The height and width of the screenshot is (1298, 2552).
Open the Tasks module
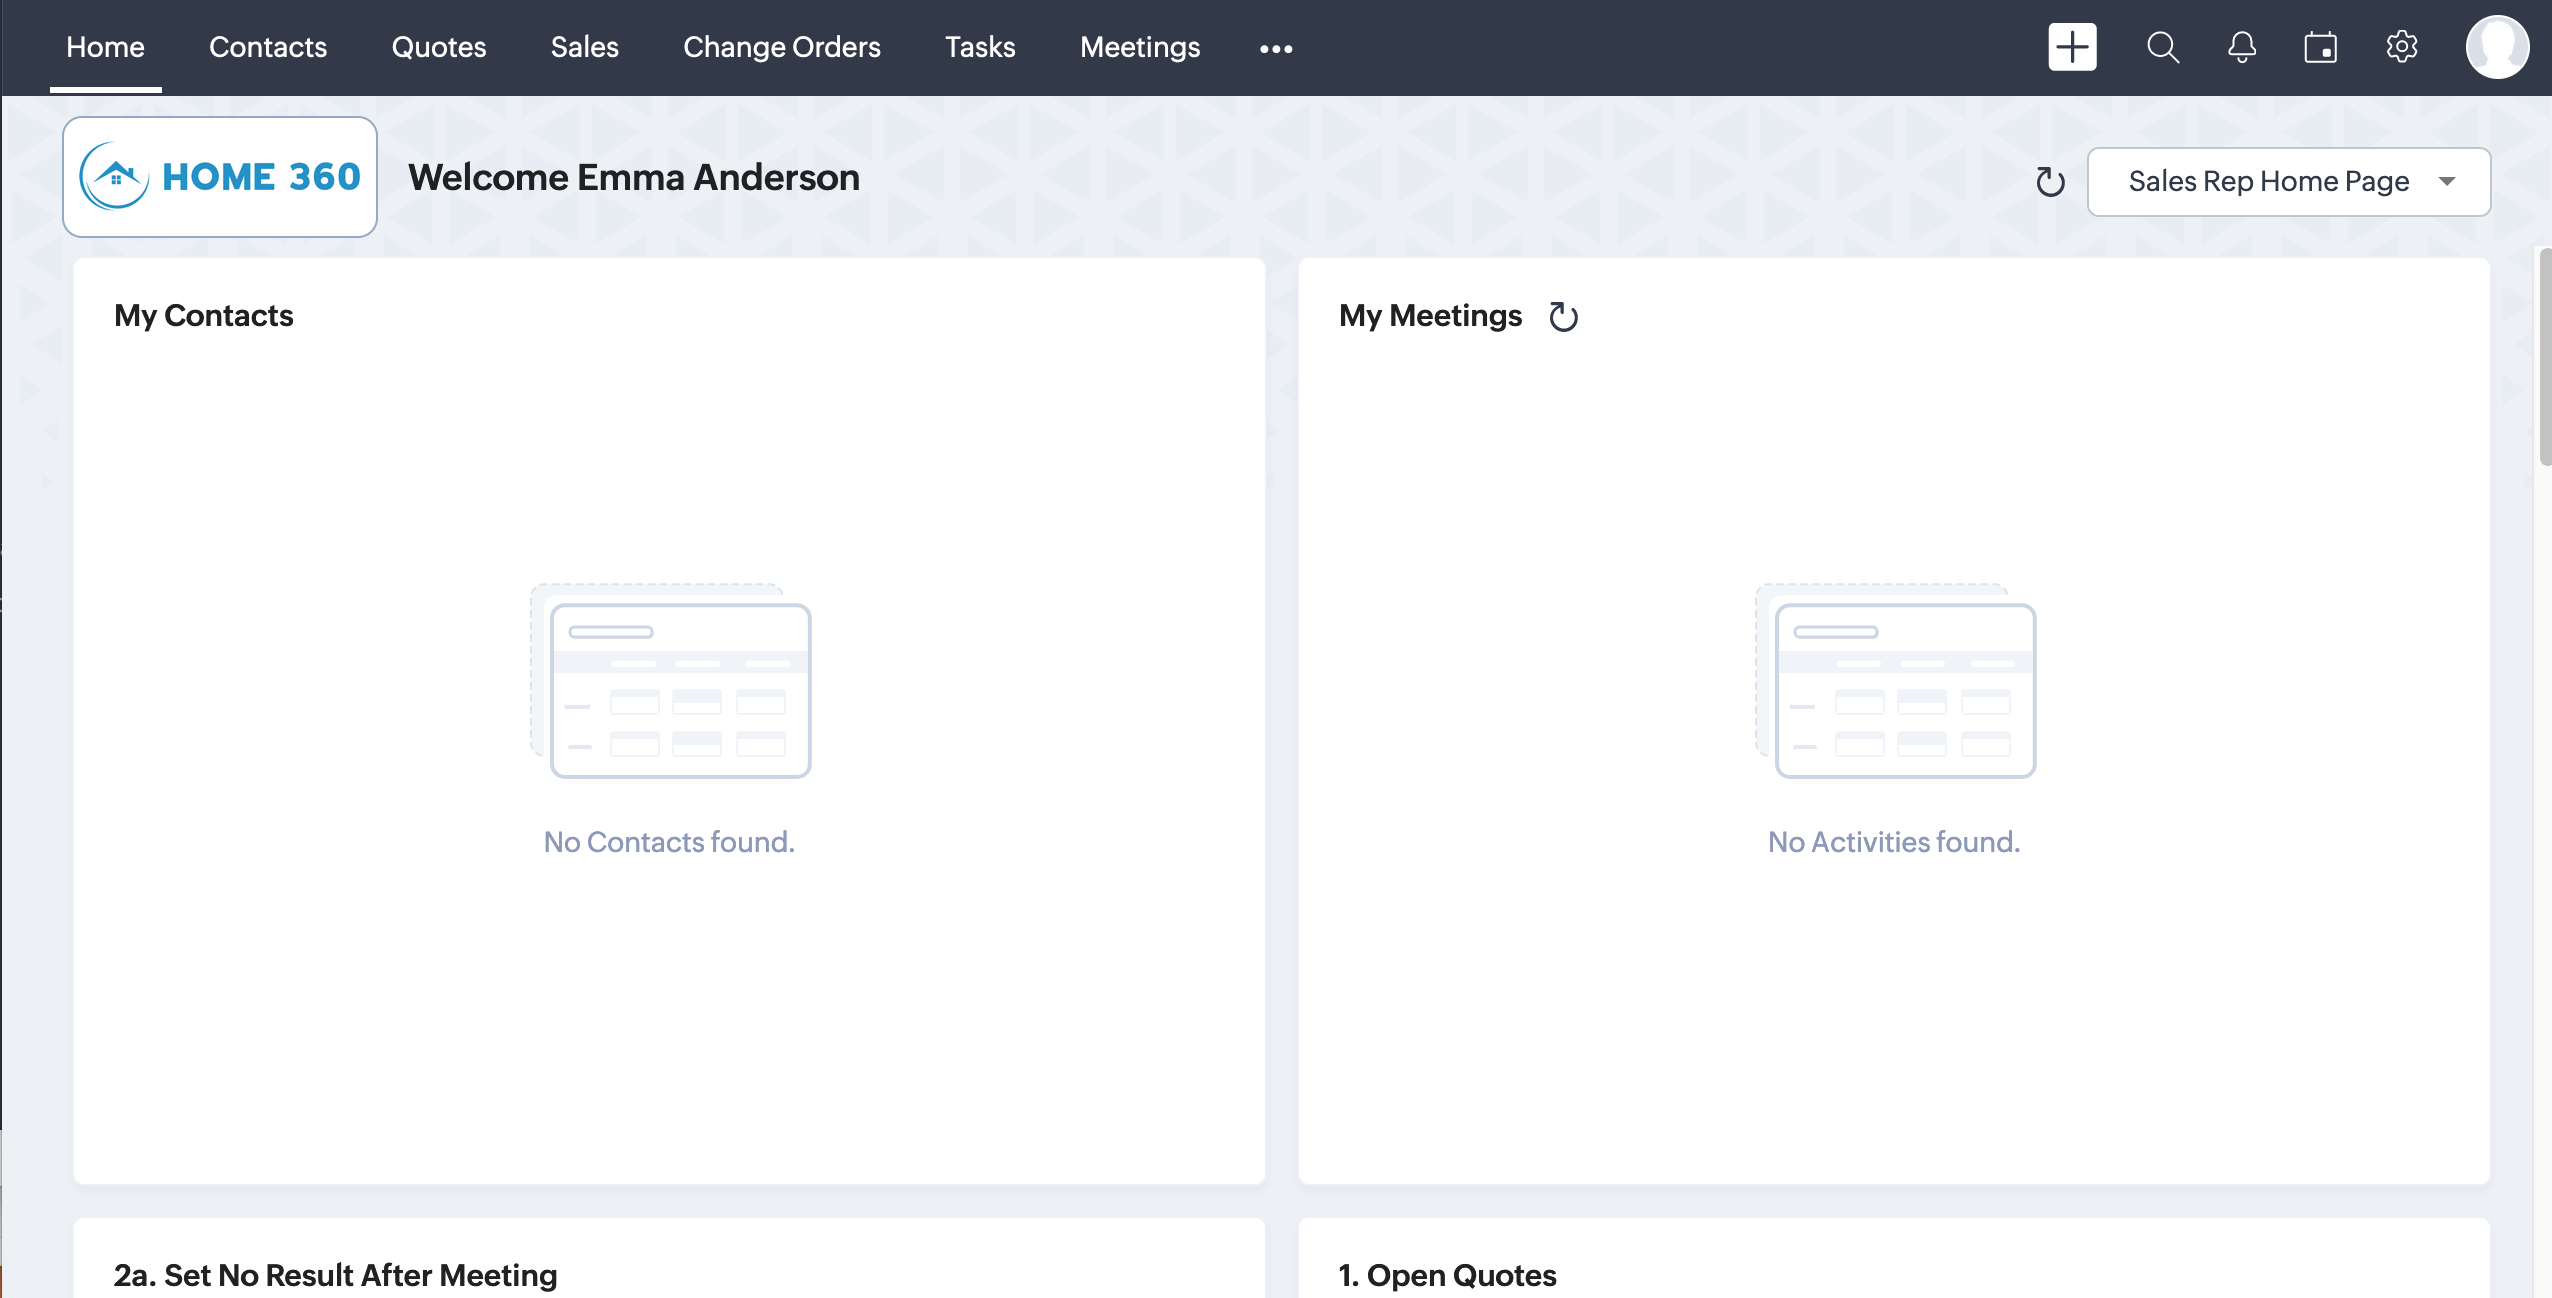coord(979,47)
